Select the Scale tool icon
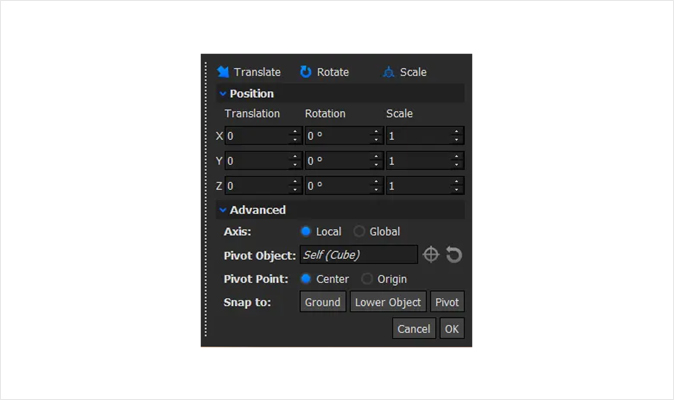674x400 pixels. pyautogui.click(x=389, y=72)
